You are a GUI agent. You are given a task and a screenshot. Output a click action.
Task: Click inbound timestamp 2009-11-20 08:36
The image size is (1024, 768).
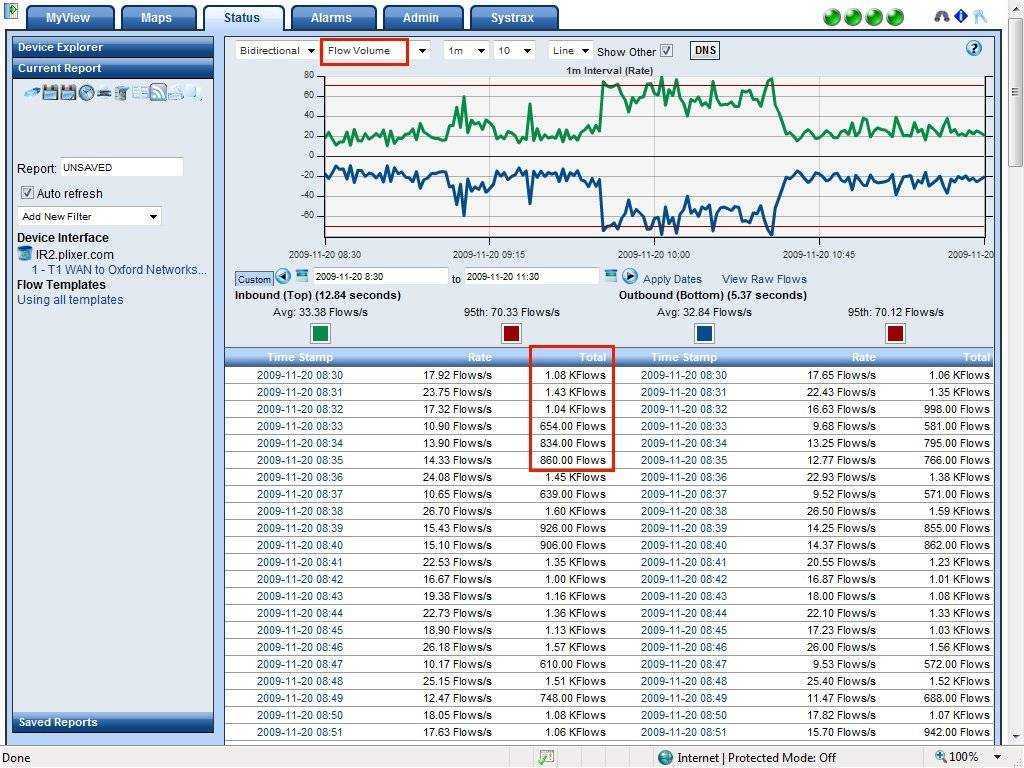coord(300,477)
